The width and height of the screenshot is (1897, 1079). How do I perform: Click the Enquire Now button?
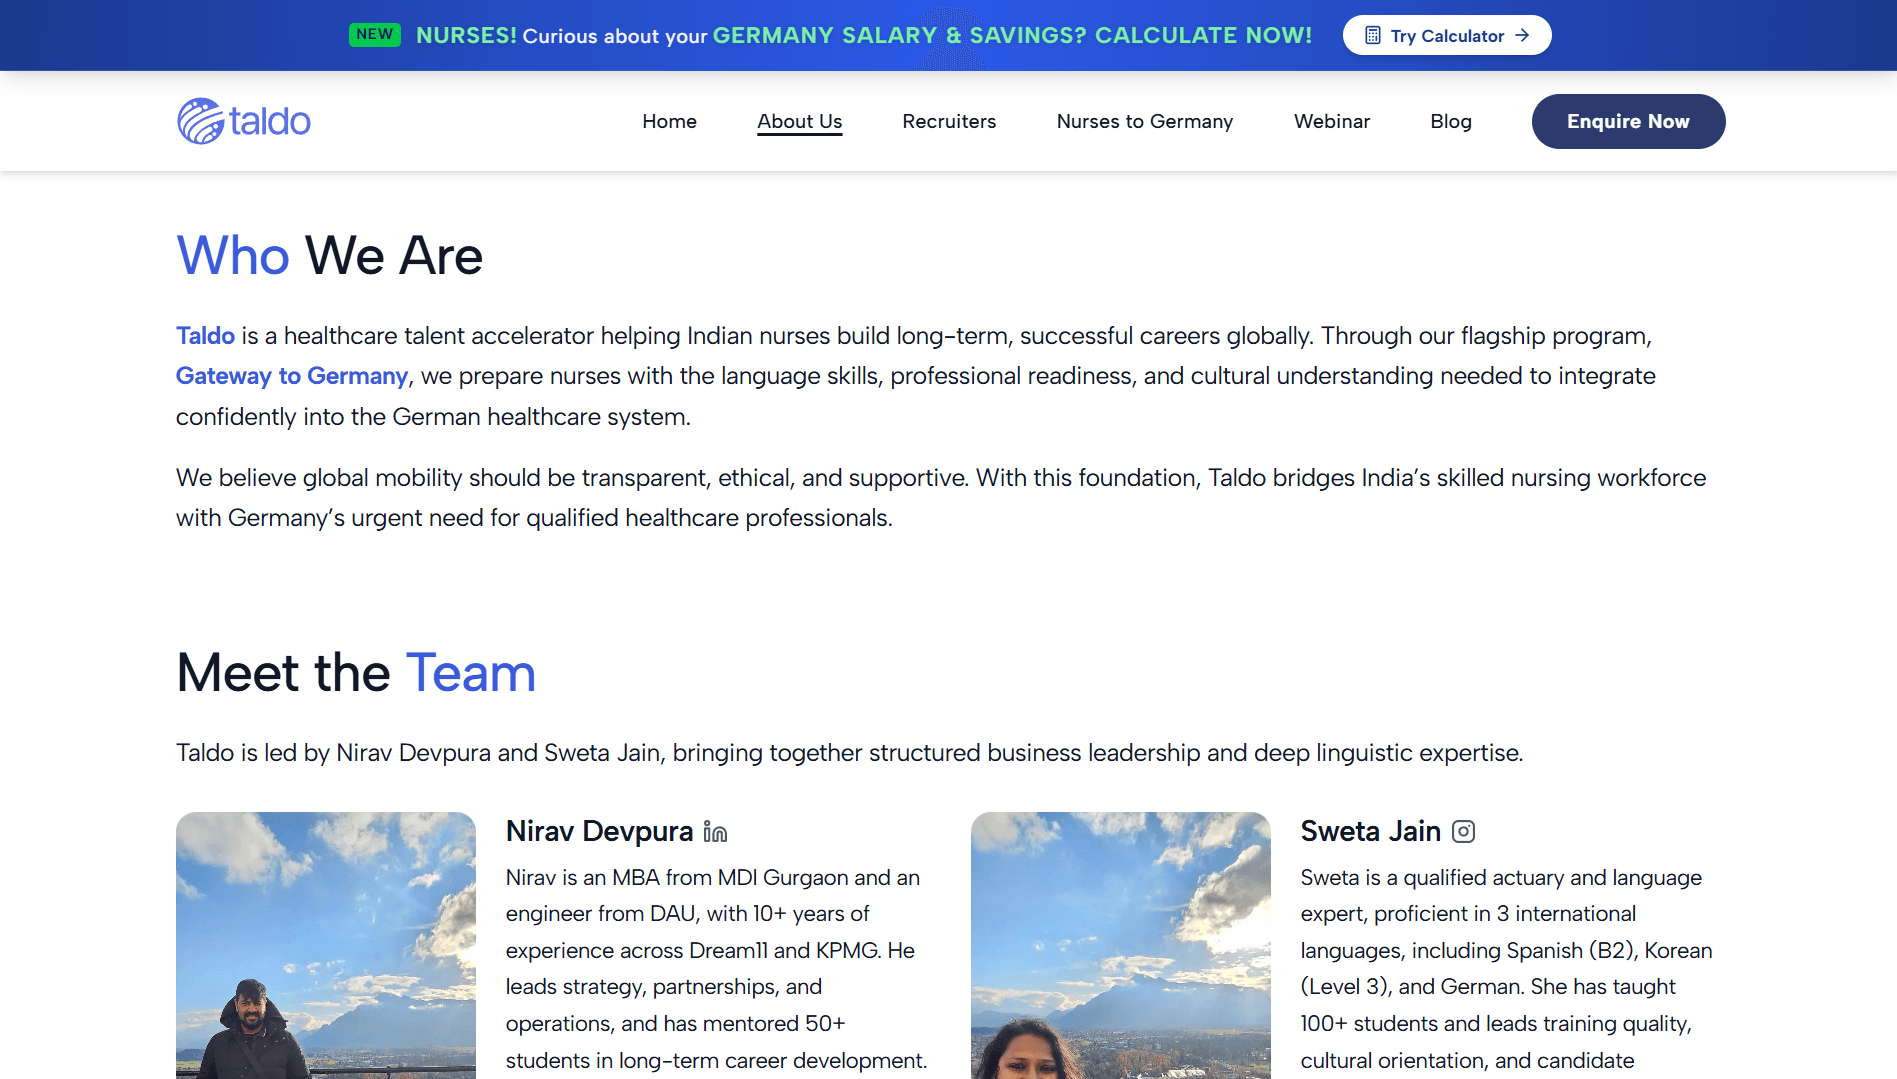[1628, 121]
